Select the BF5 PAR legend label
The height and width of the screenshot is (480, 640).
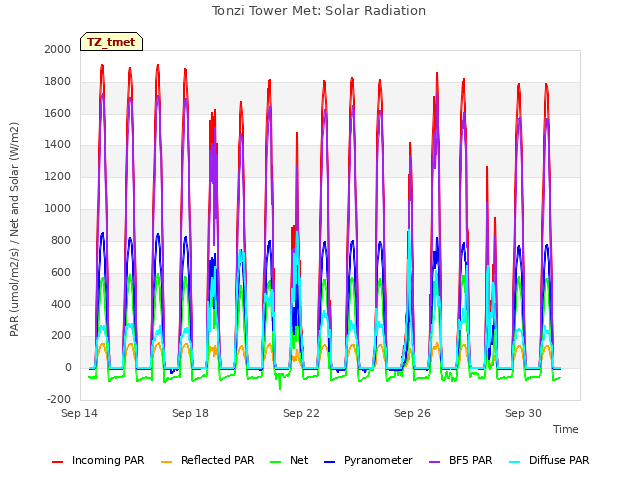[x=471, y=460]
